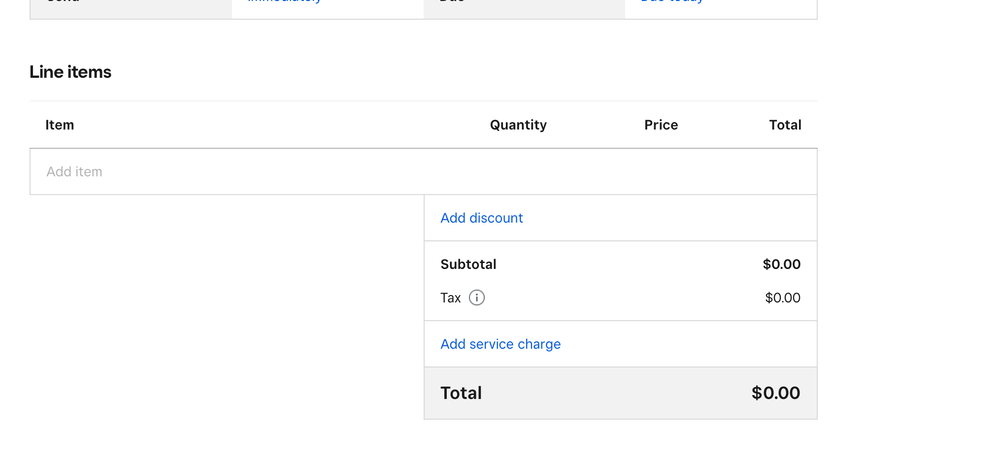Click the partially visible Immediately link
999x464 pixels.
point(285,2)
